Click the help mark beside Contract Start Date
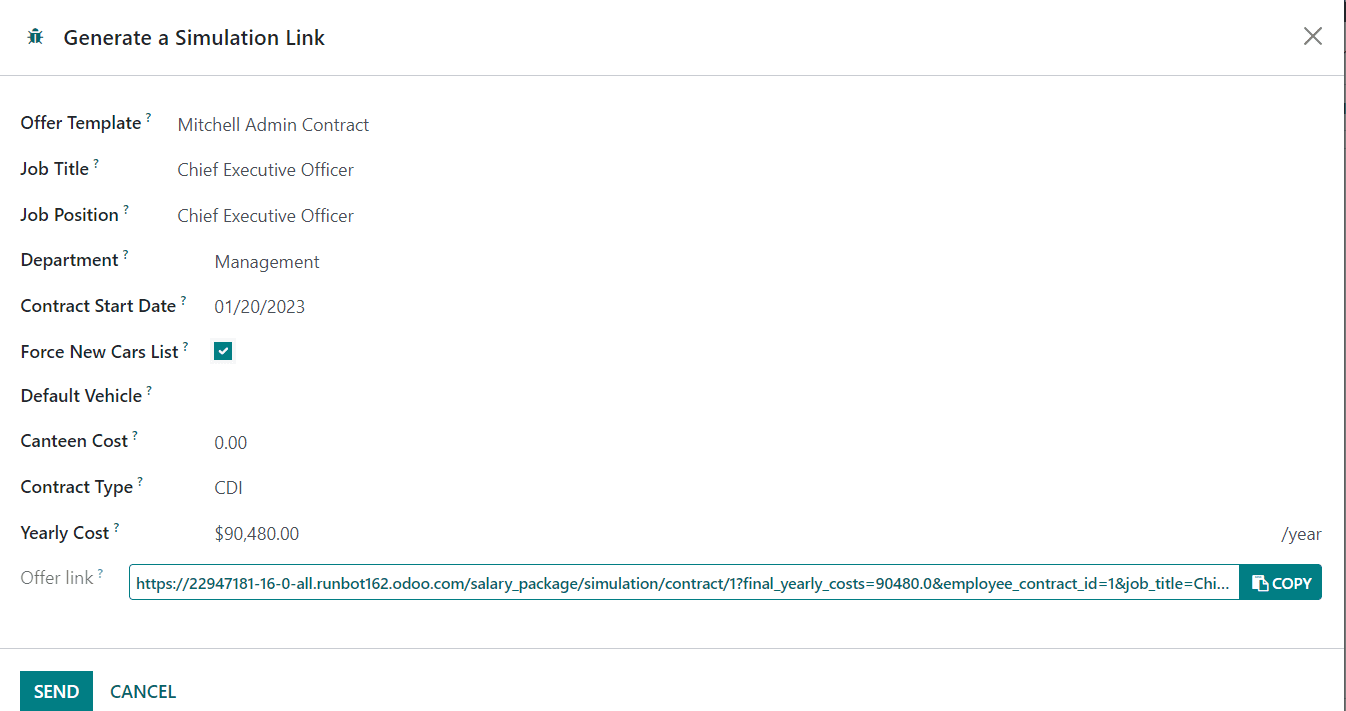1346x711 pixels. (184, 301)
